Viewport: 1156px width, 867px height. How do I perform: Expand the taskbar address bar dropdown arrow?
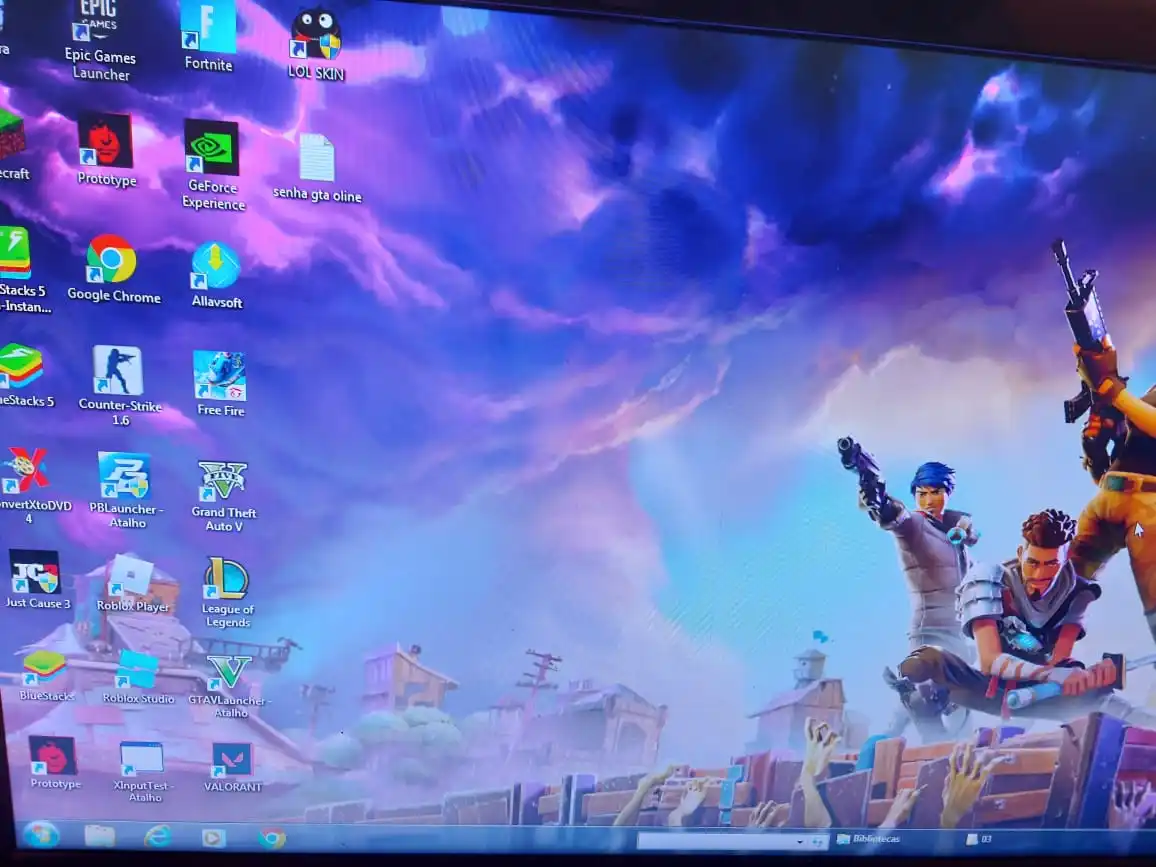[801, 841]
